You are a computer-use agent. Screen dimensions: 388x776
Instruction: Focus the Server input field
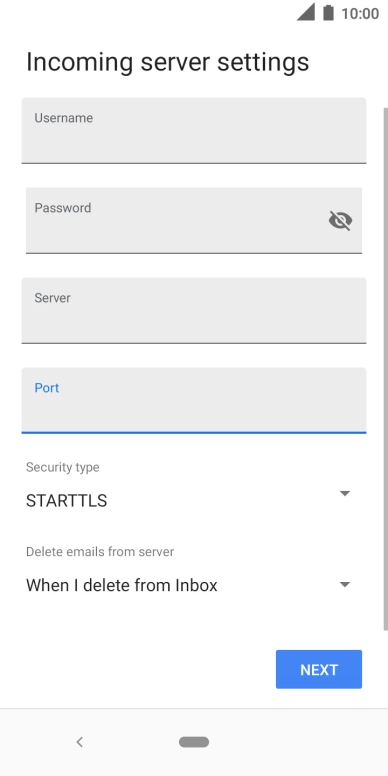pyautogui.click(x=194, y=310)
